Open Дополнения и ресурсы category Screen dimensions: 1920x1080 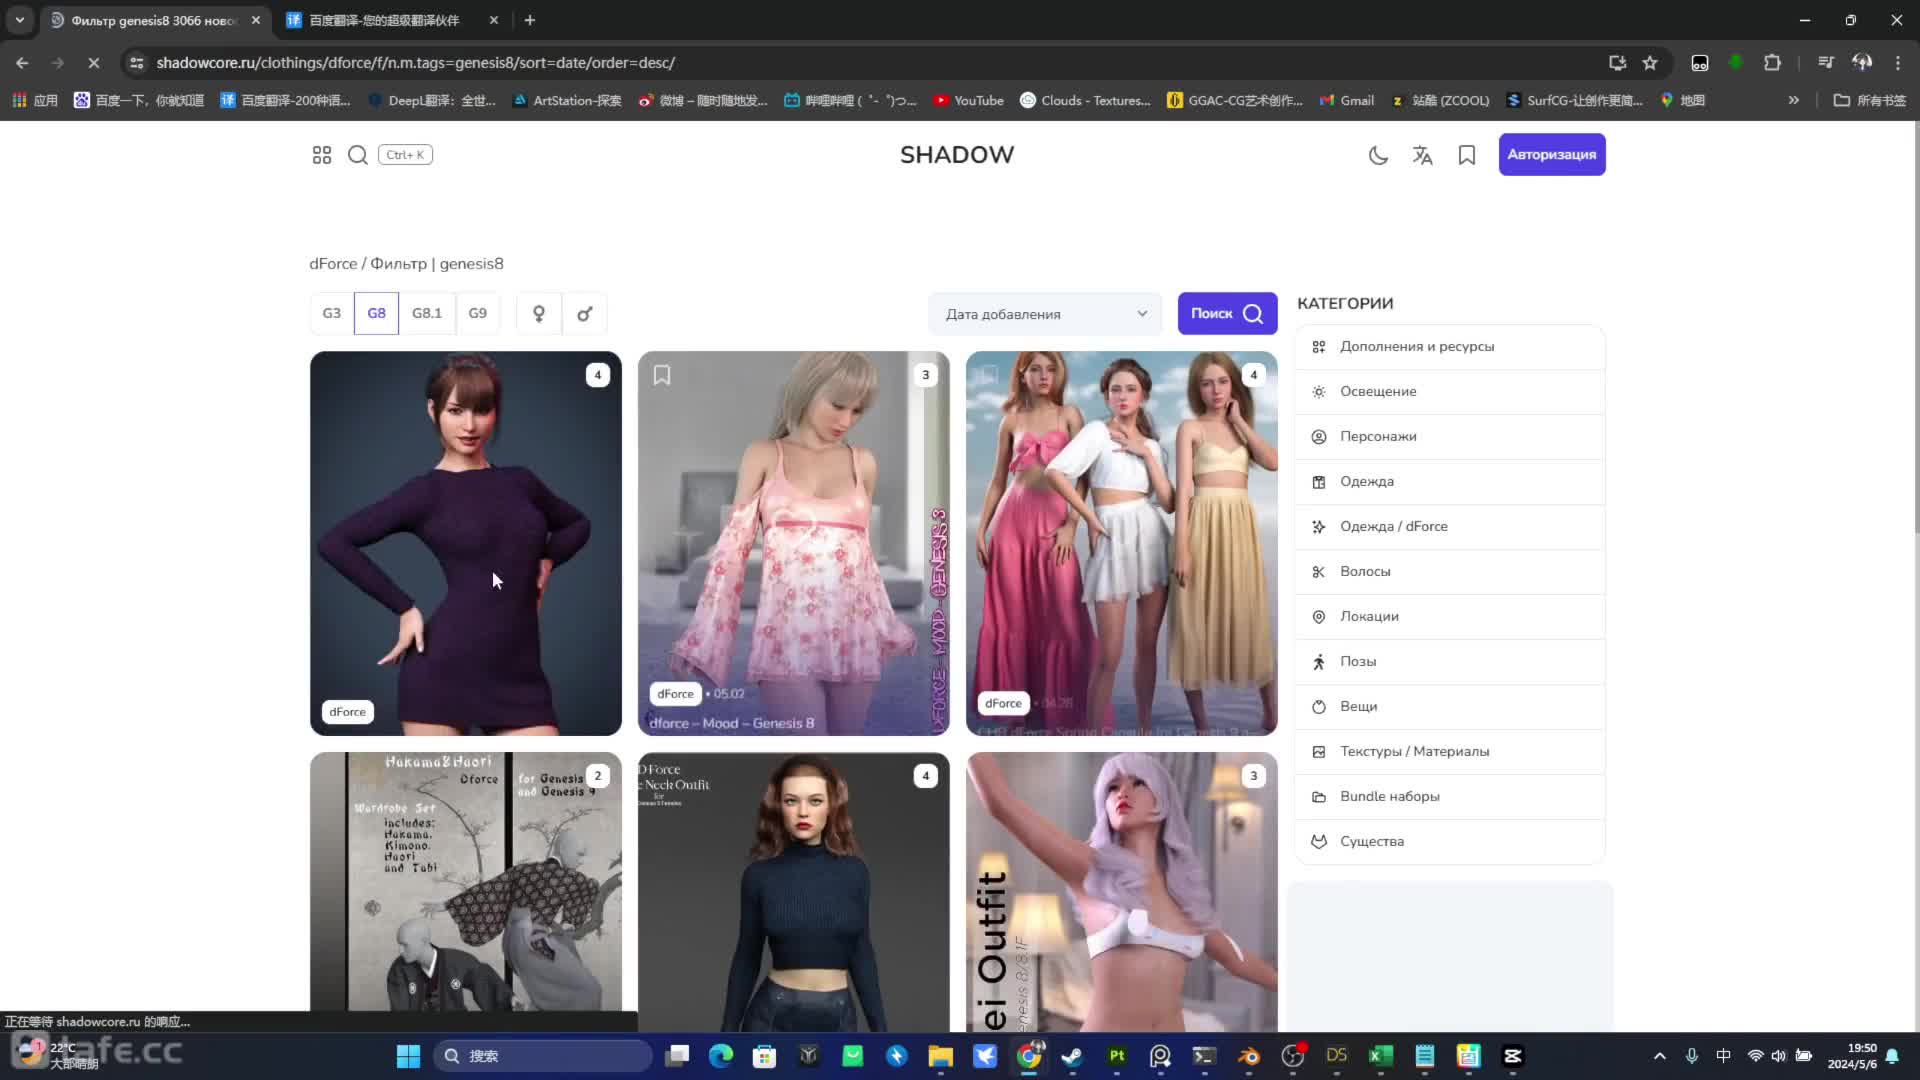pyautogui.click(x=1450, y=347)
